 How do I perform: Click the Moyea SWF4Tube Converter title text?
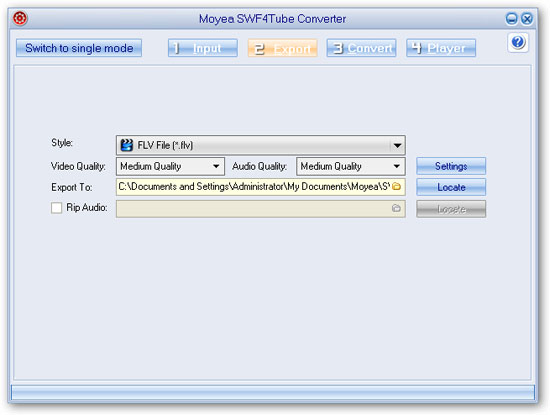click(x=273, y=19)
